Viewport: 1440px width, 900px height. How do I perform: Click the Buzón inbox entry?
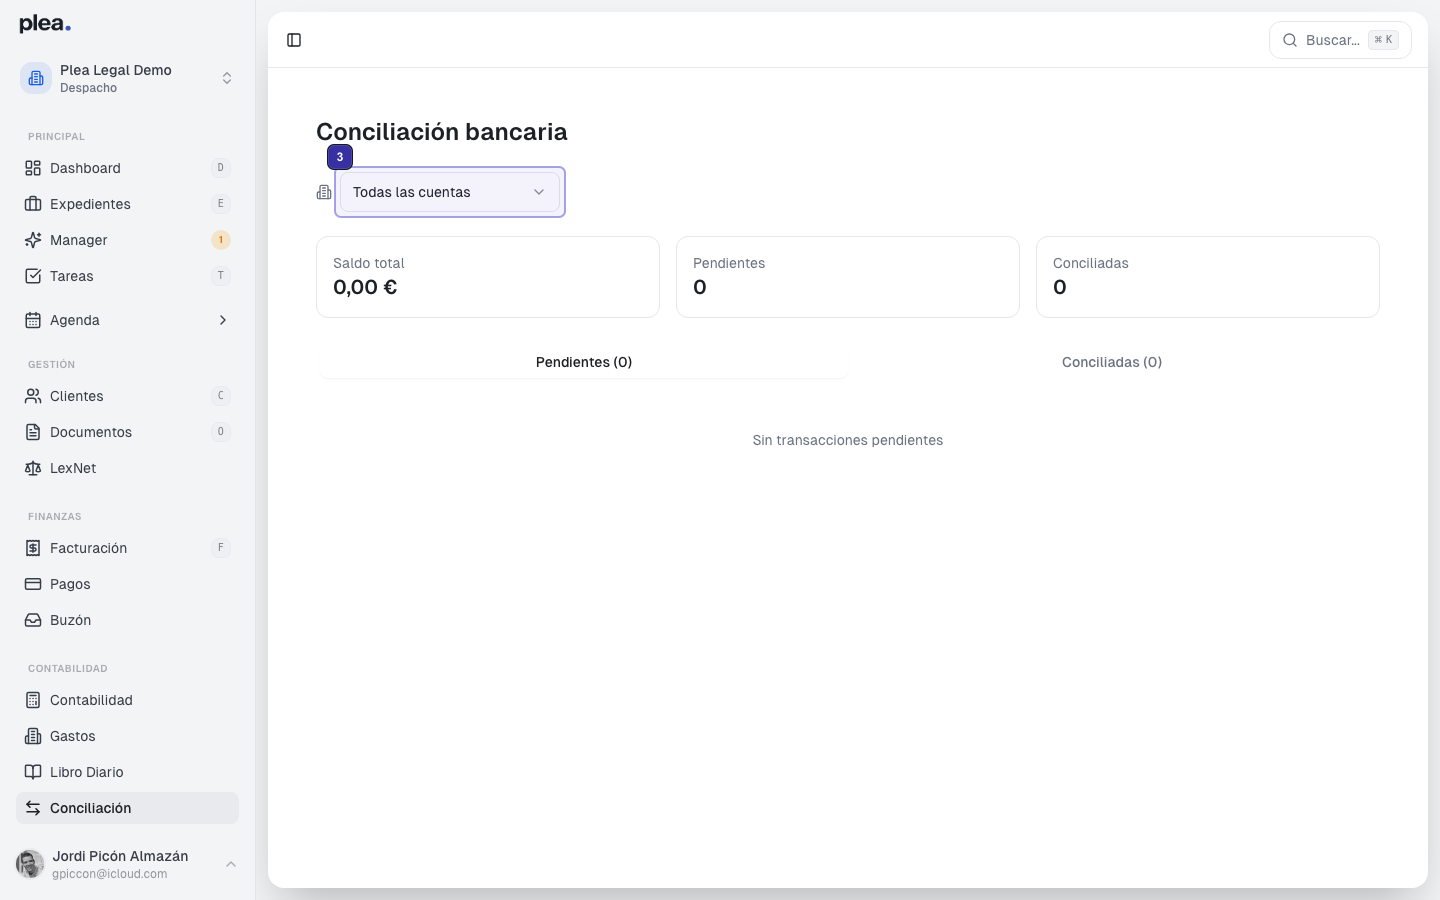pyautogui.click(x=69, y=620)
